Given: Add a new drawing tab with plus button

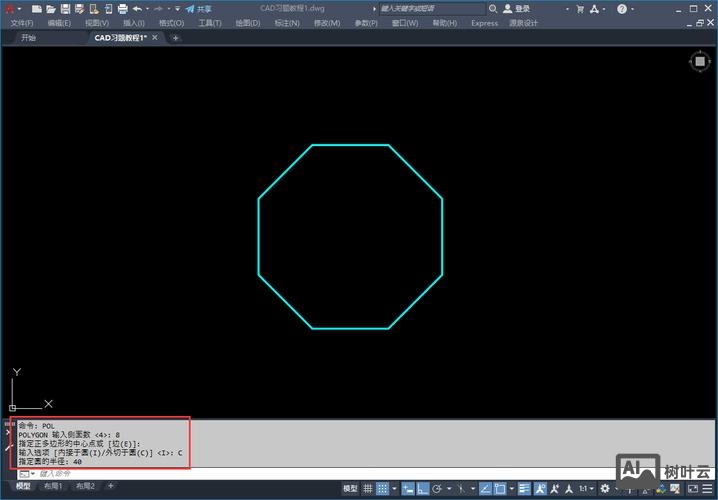Looking at the screenshot, I should 176,38.
